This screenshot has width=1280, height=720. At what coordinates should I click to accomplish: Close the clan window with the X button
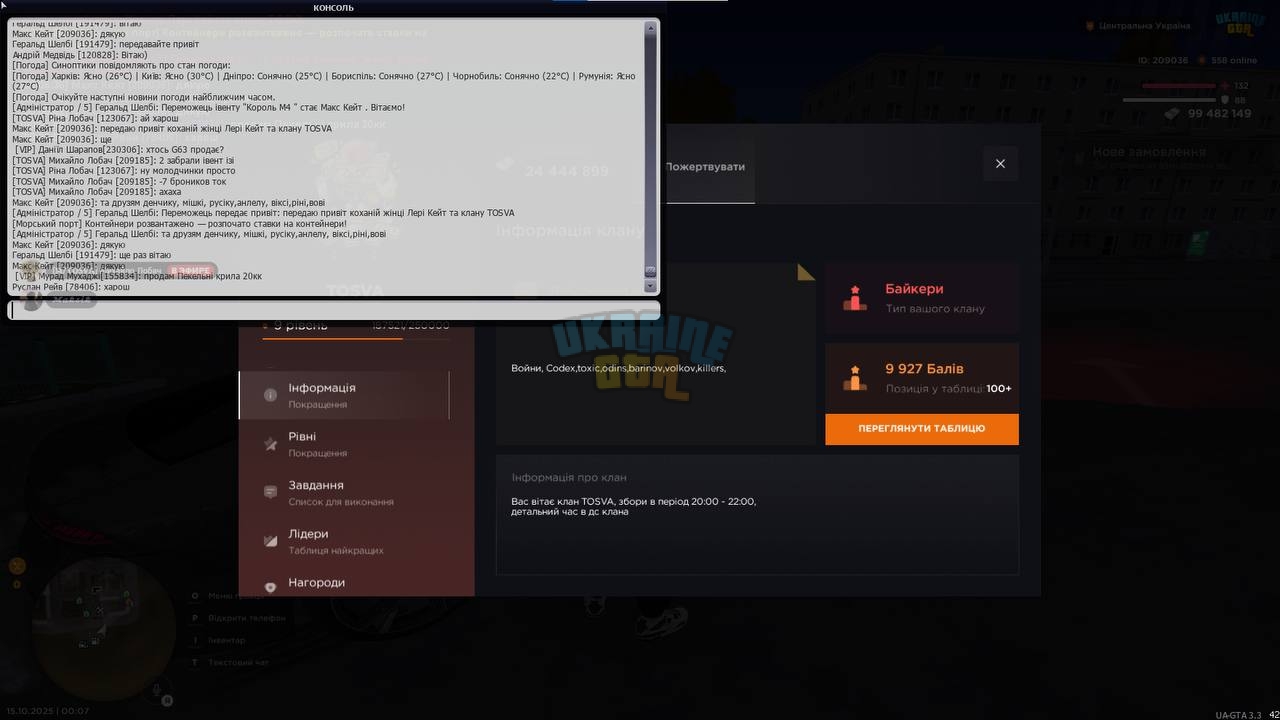pyautogui.click(x=1000, y=164)
